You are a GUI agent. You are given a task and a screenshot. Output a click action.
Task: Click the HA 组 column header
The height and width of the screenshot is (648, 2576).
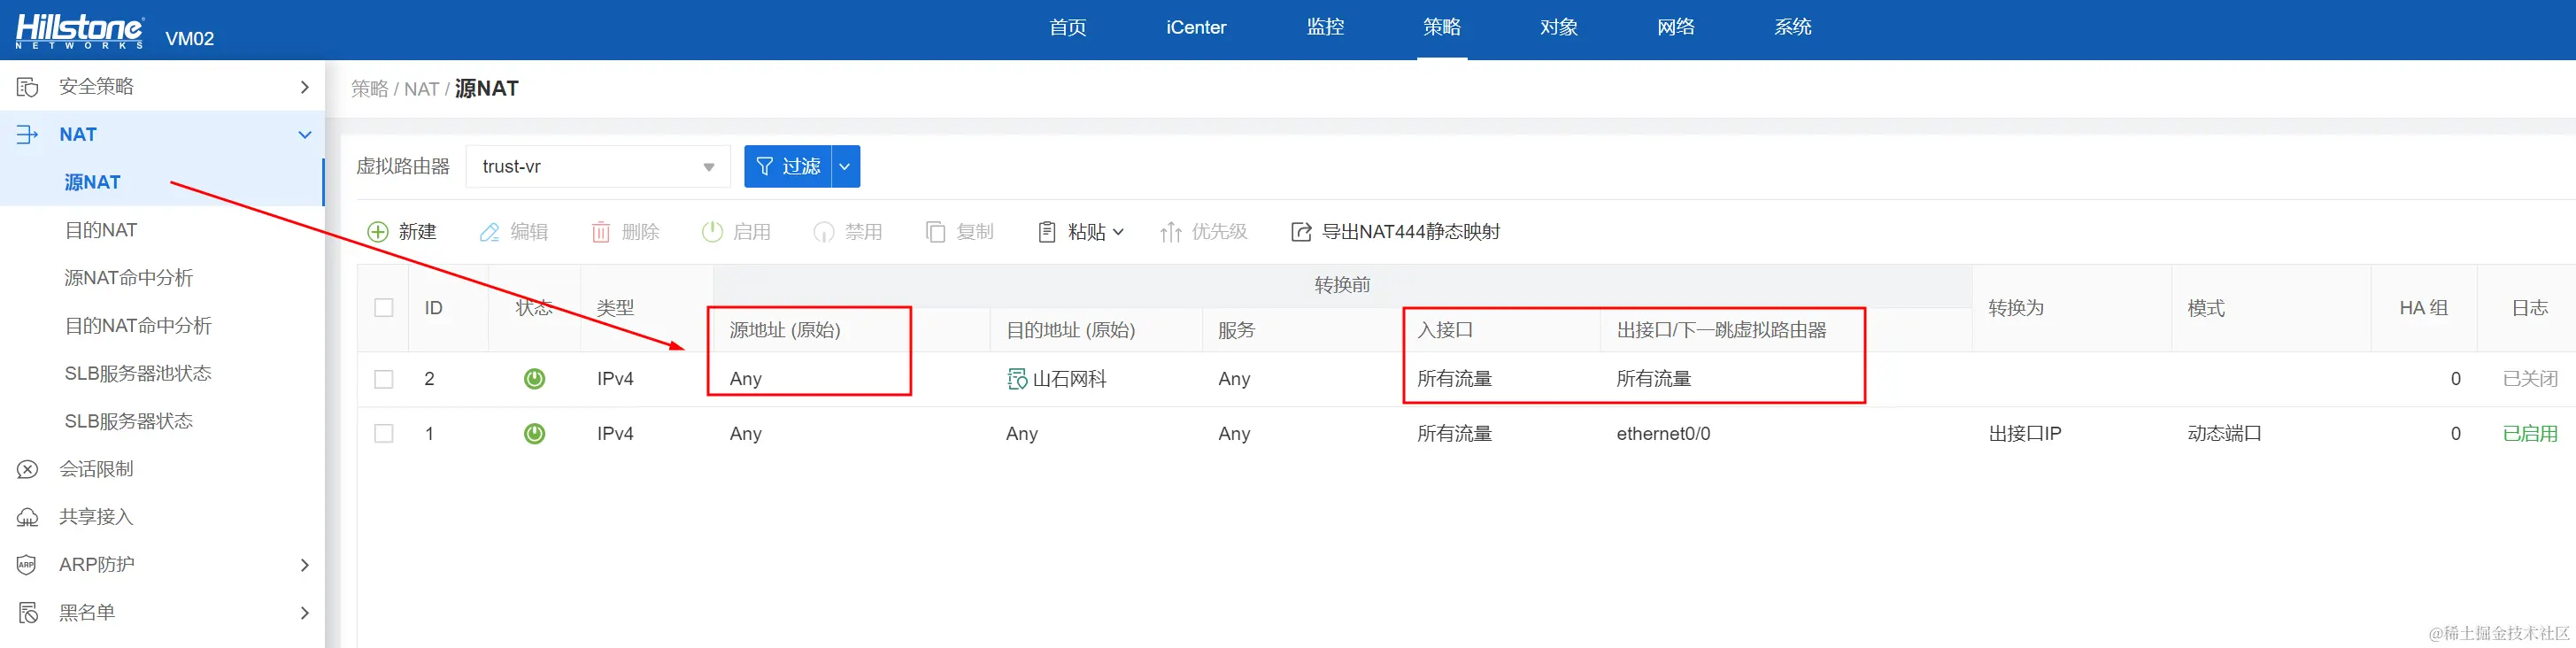click(2423, 308)
